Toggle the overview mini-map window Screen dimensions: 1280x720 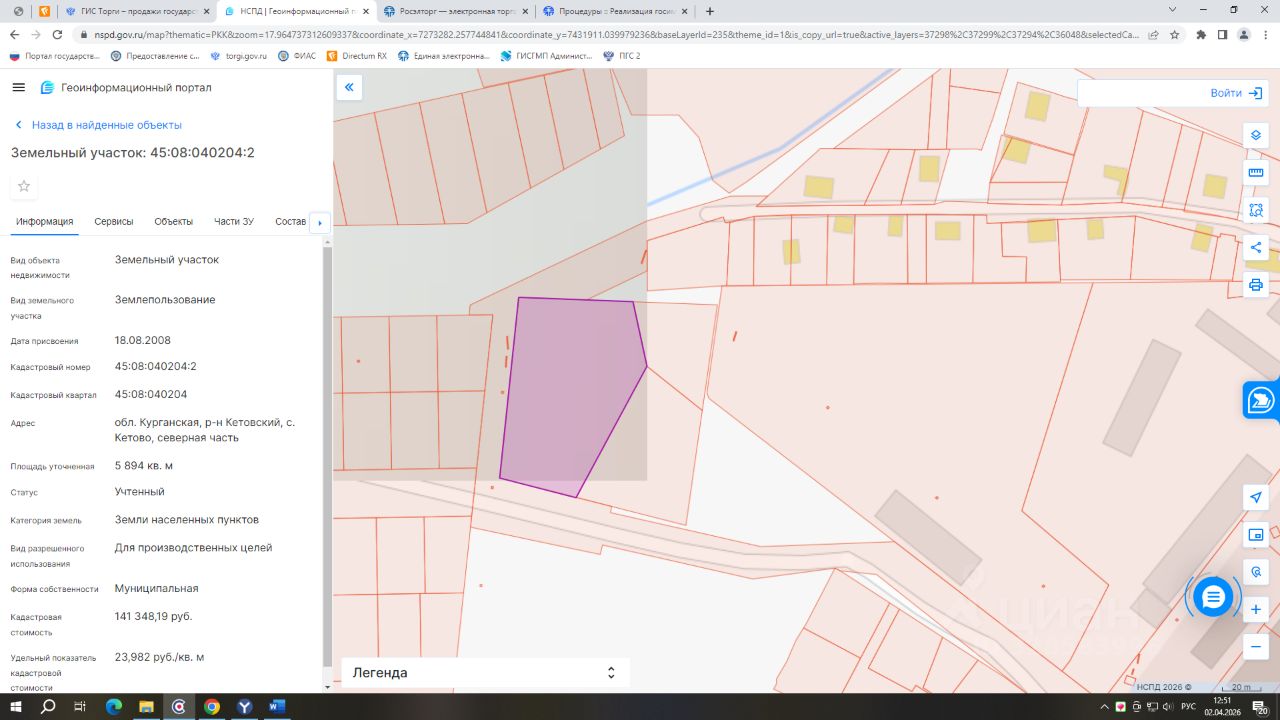click(1256, 535)
